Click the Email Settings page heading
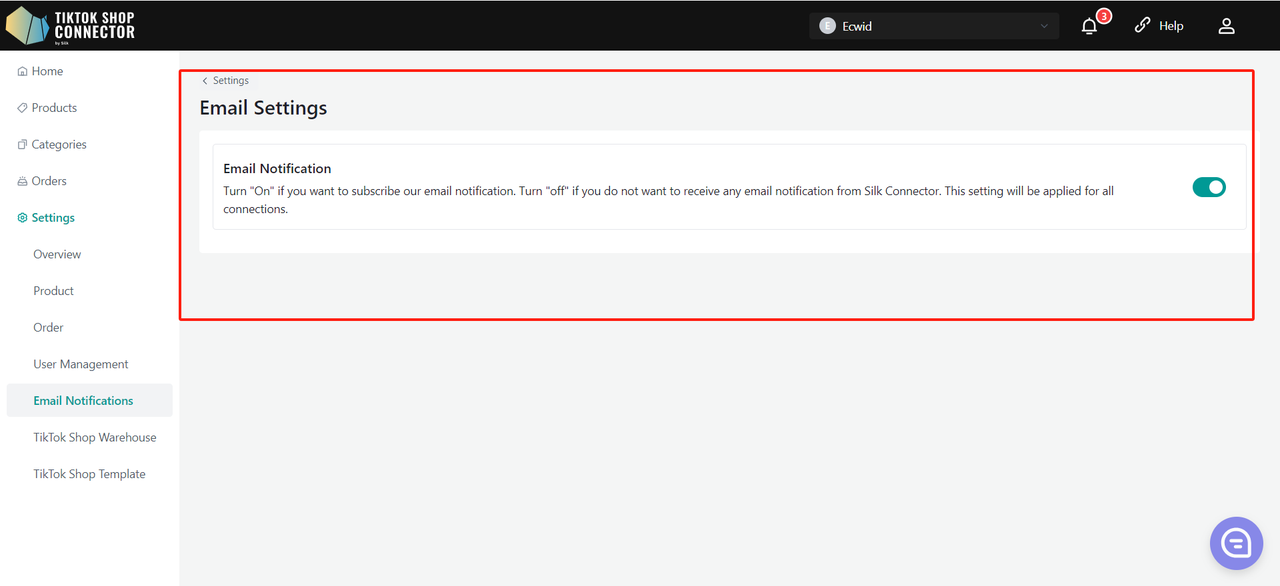 [263, 108]
